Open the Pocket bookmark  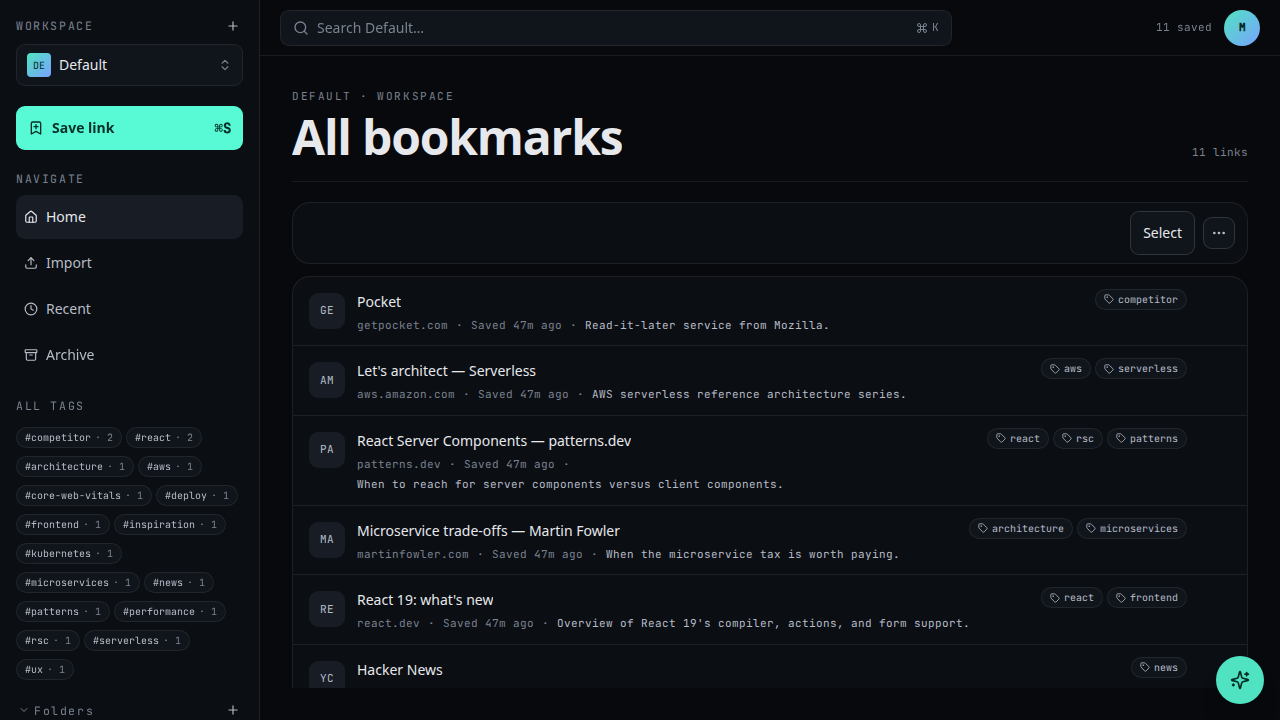click(x=379, y=302)
